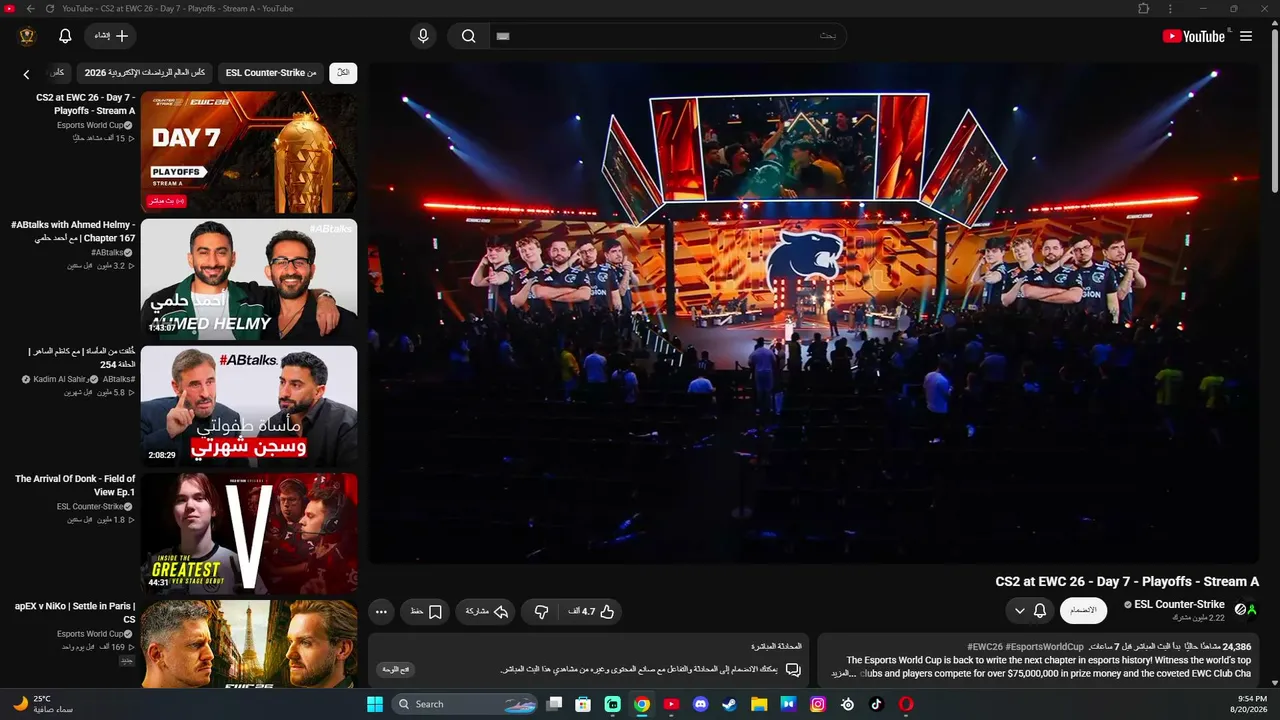Open Instagram from the taskbar
The image size is (1280, 720).
(x=818, y=704)
